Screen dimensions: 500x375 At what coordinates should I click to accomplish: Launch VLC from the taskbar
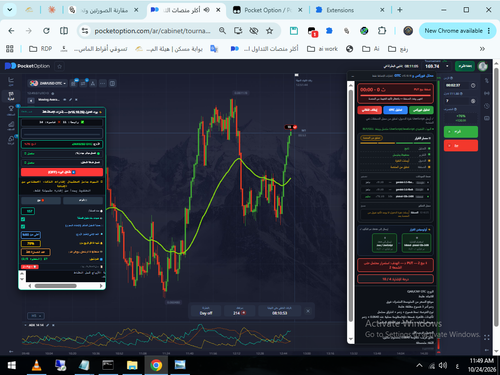point(36,365)
